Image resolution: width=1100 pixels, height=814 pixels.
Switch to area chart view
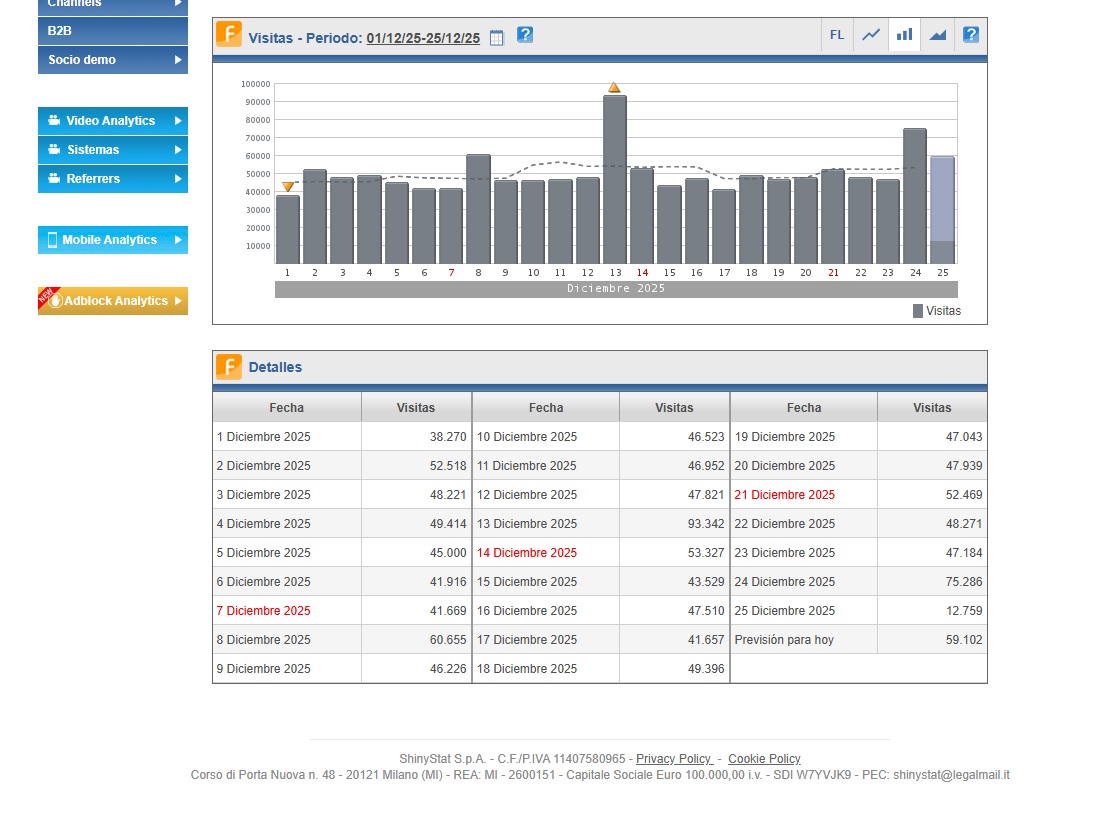click(937, 35)
